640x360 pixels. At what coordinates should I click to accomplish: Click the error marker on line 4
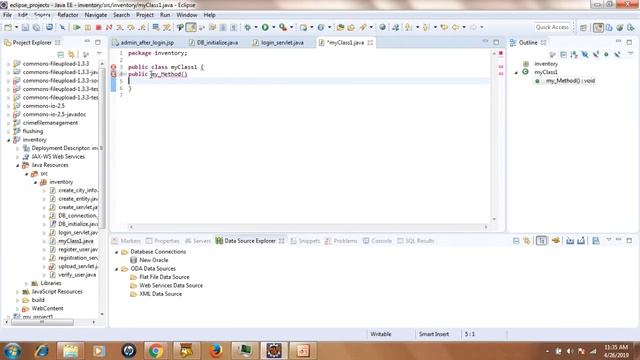coord(113,74)
